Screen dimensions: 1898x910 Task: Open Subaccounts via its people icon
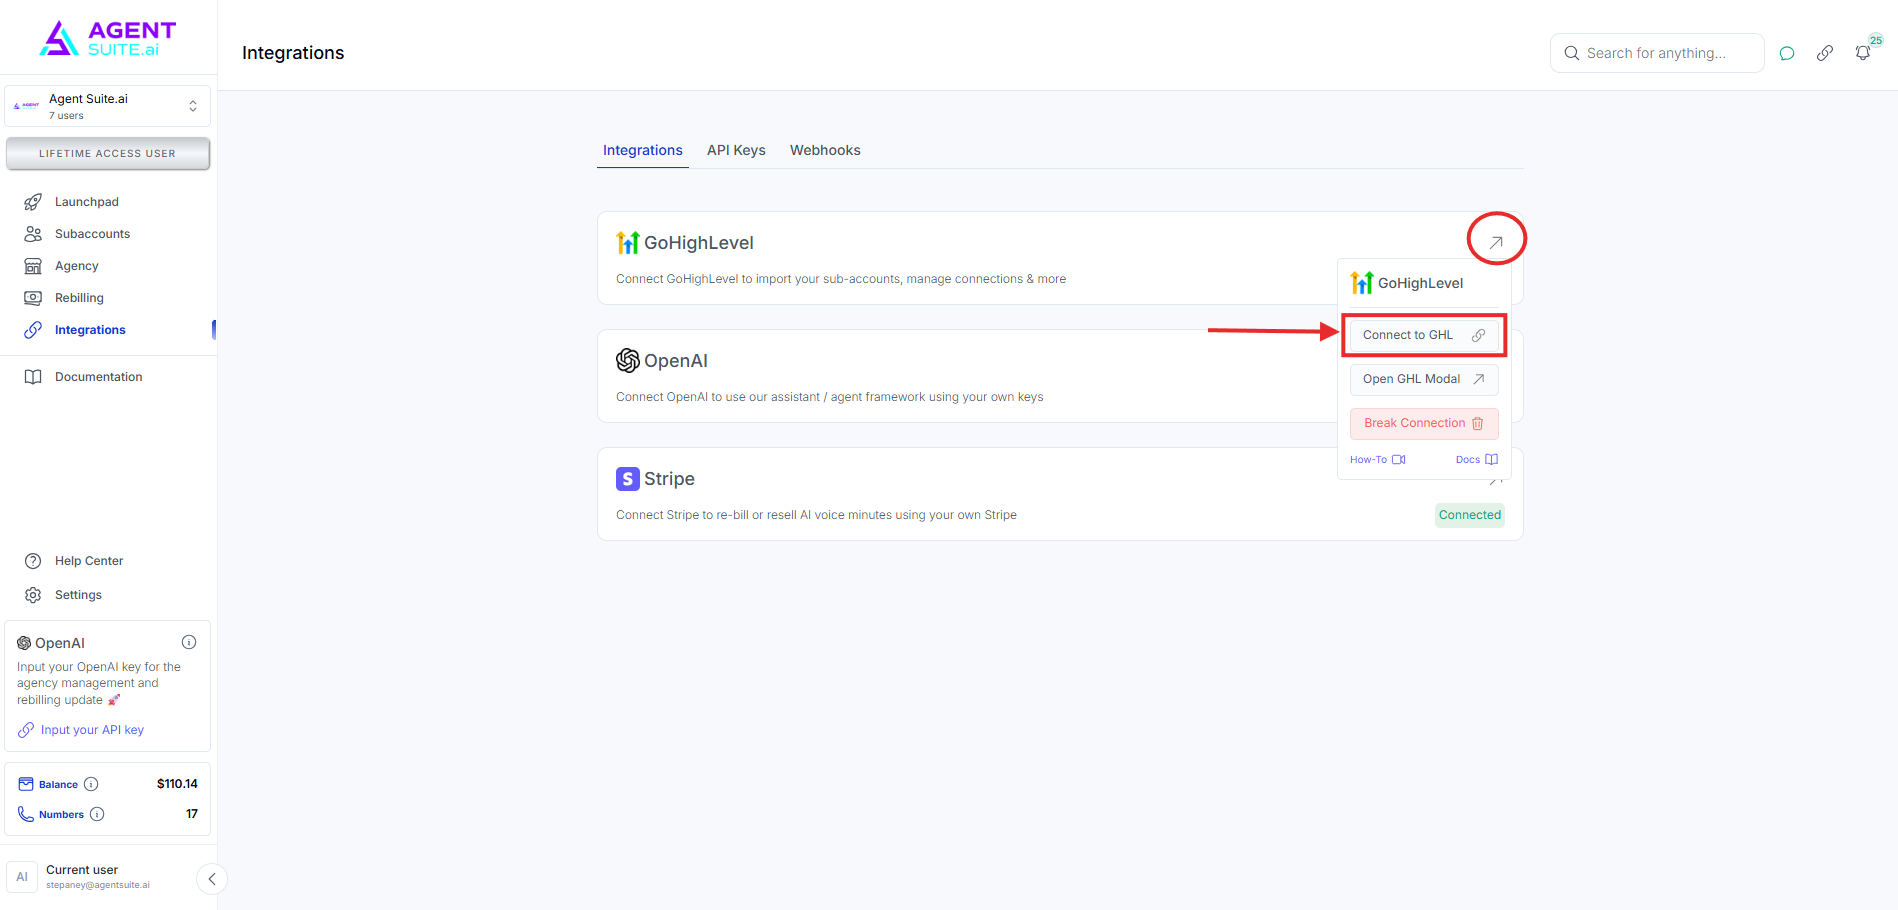33,234
